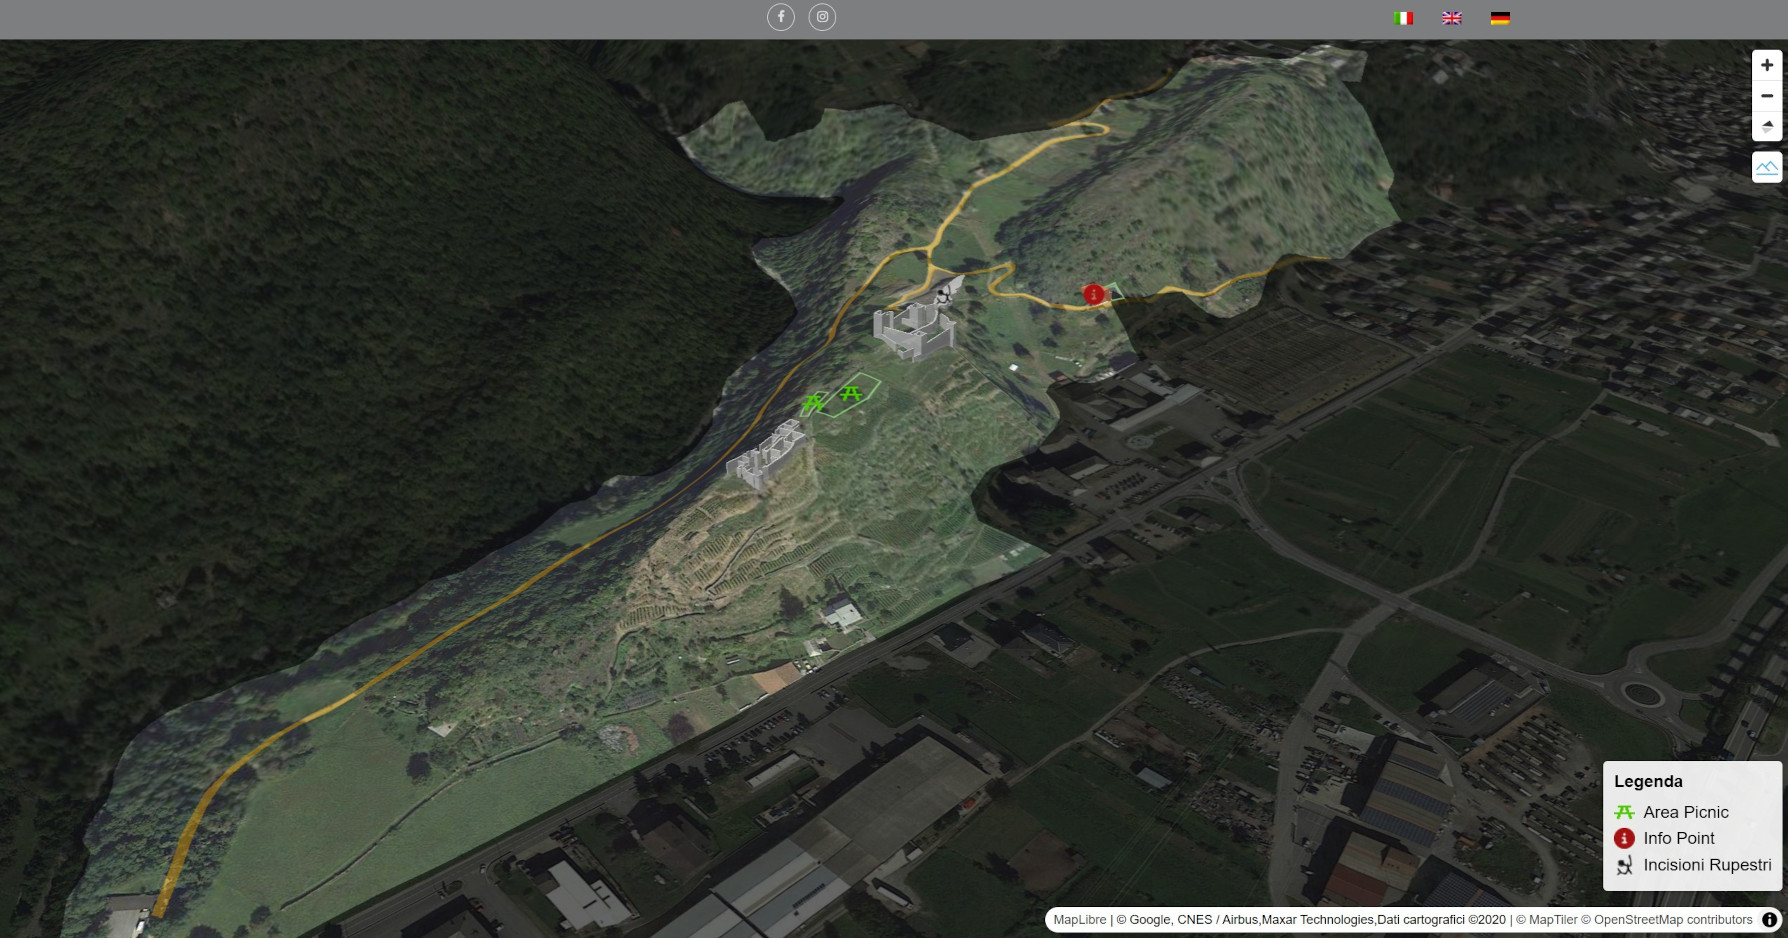The image size is (1788, 938).
Task: Open the Facebook page icon
Action: tap(781, 17)
